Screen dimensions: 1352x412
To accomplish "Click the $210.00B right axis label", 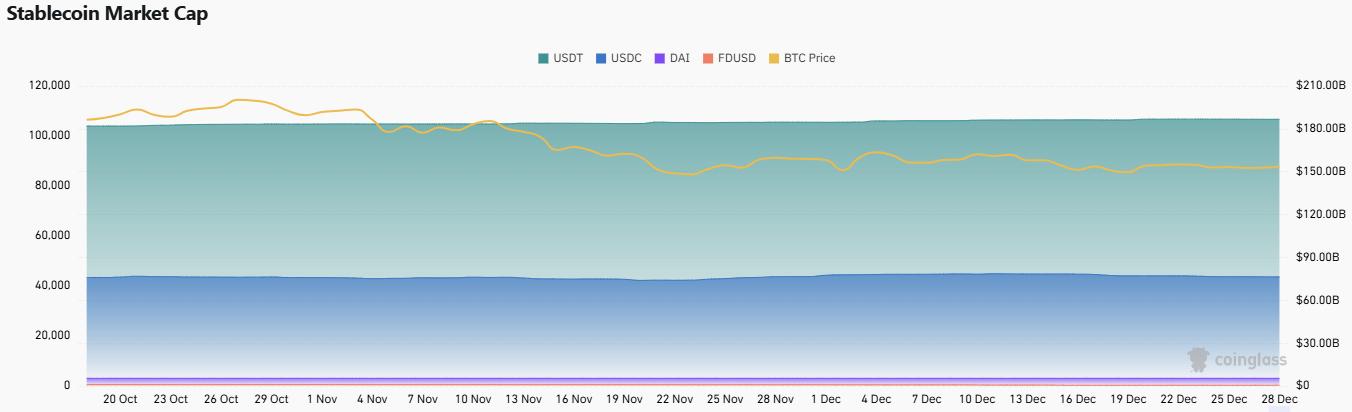I will click(1319, 85).
